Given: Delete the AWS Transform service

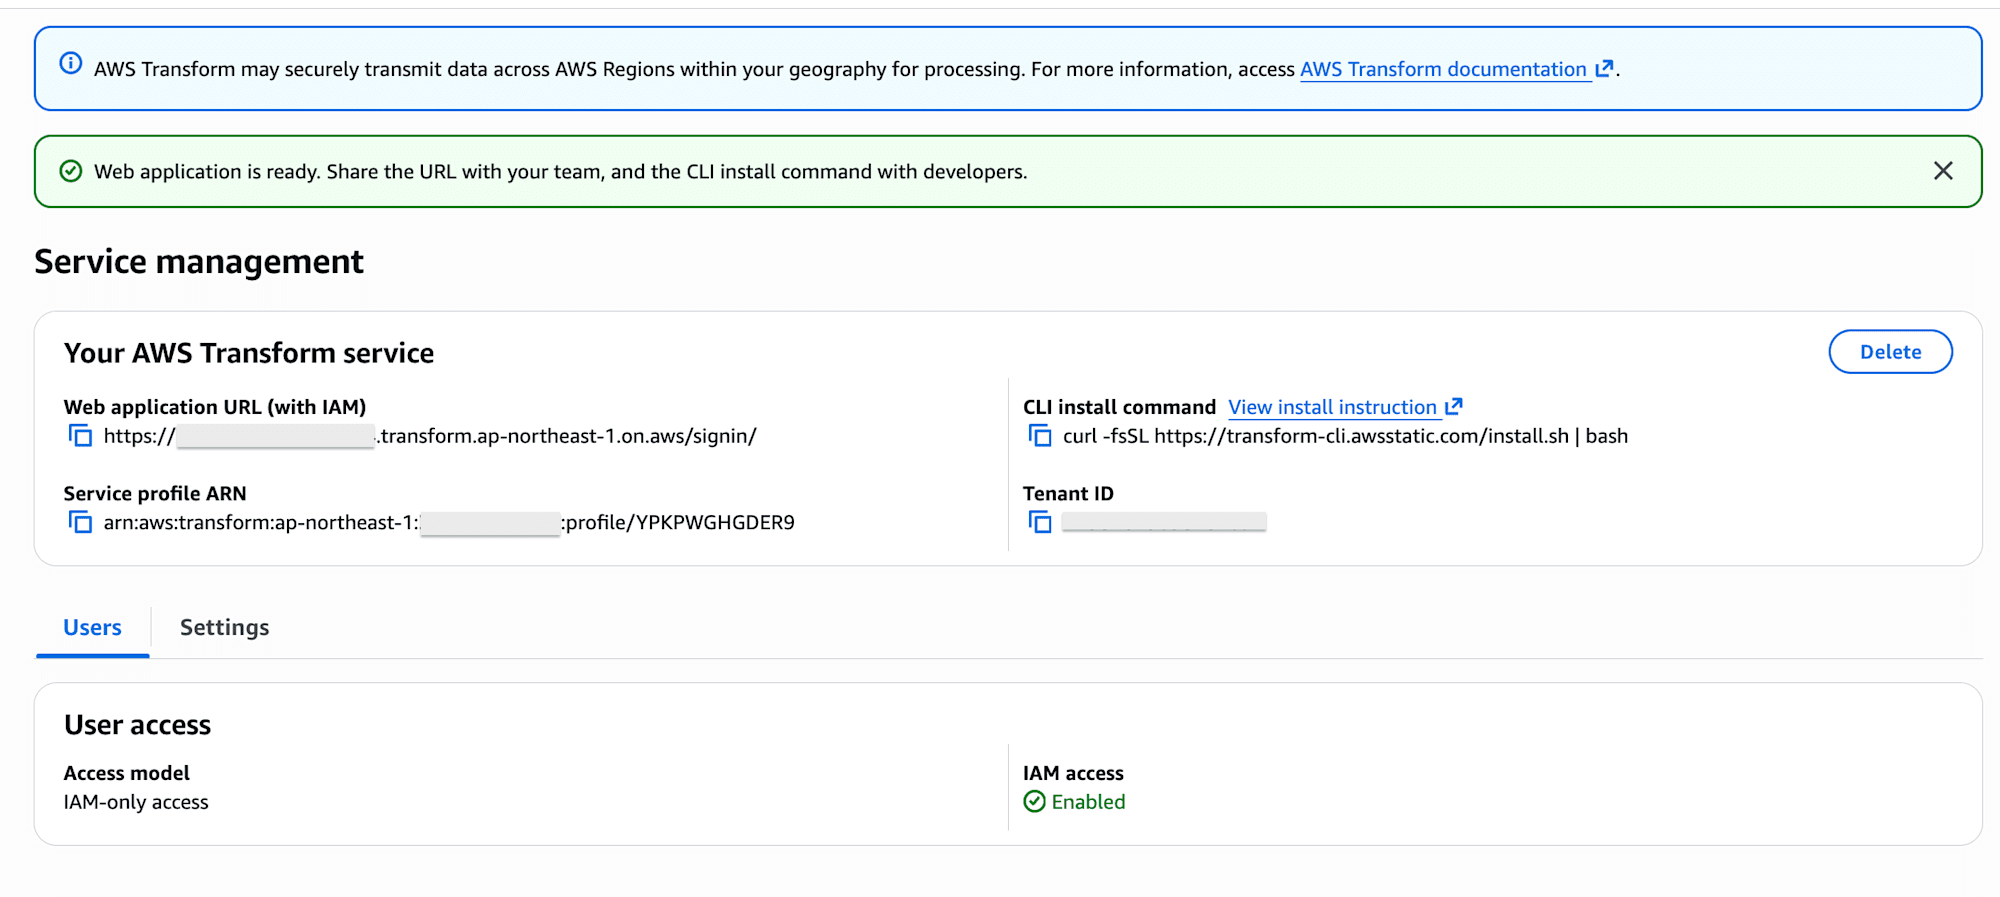Looking at the screenshot, I should coord(1890,352).
